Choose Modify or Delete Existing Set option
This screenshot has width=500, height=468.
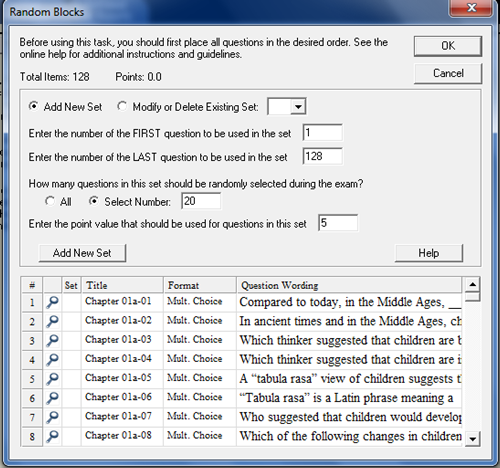(x=122, y=106)
